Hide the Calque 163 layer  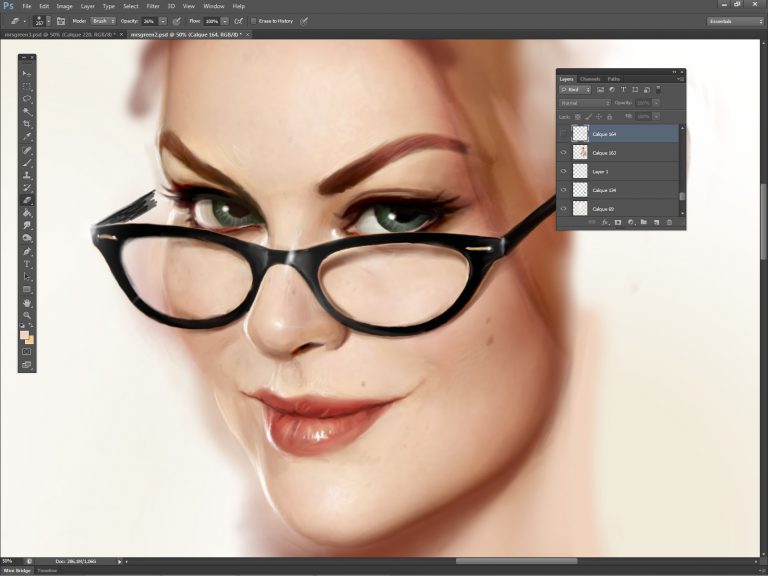[563, 153]
